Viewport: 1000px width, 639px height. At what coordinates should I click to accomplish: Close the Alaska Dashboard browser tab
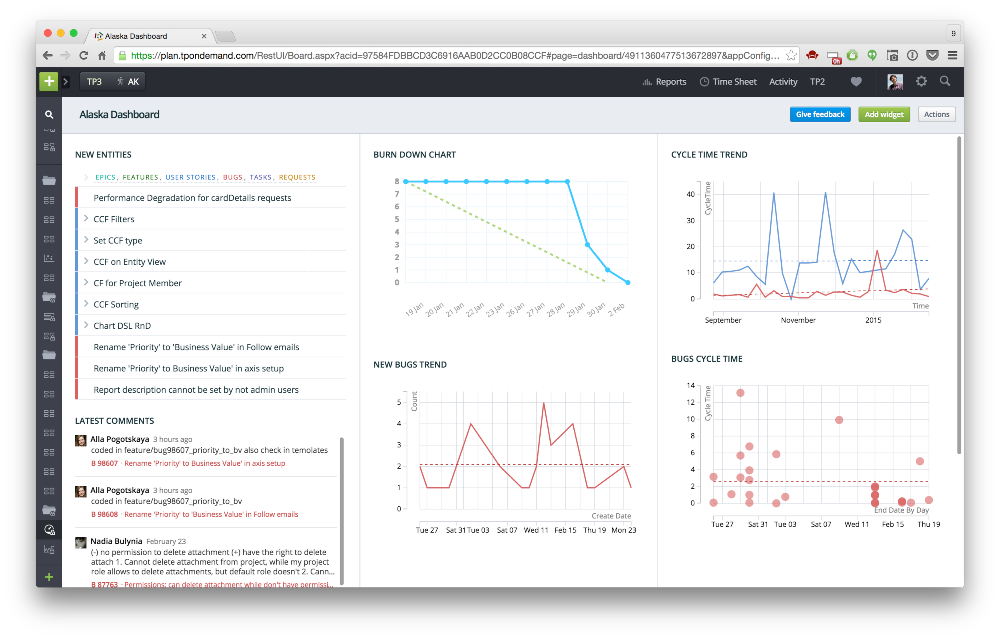click(203, 36)
